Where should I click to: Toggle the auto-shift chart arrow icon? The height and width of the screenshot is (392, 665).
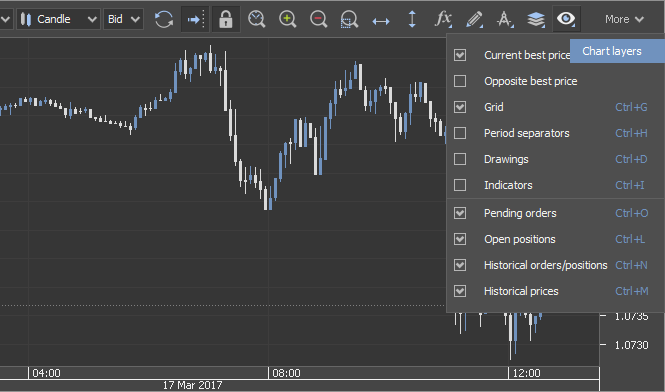click(195, 19)
